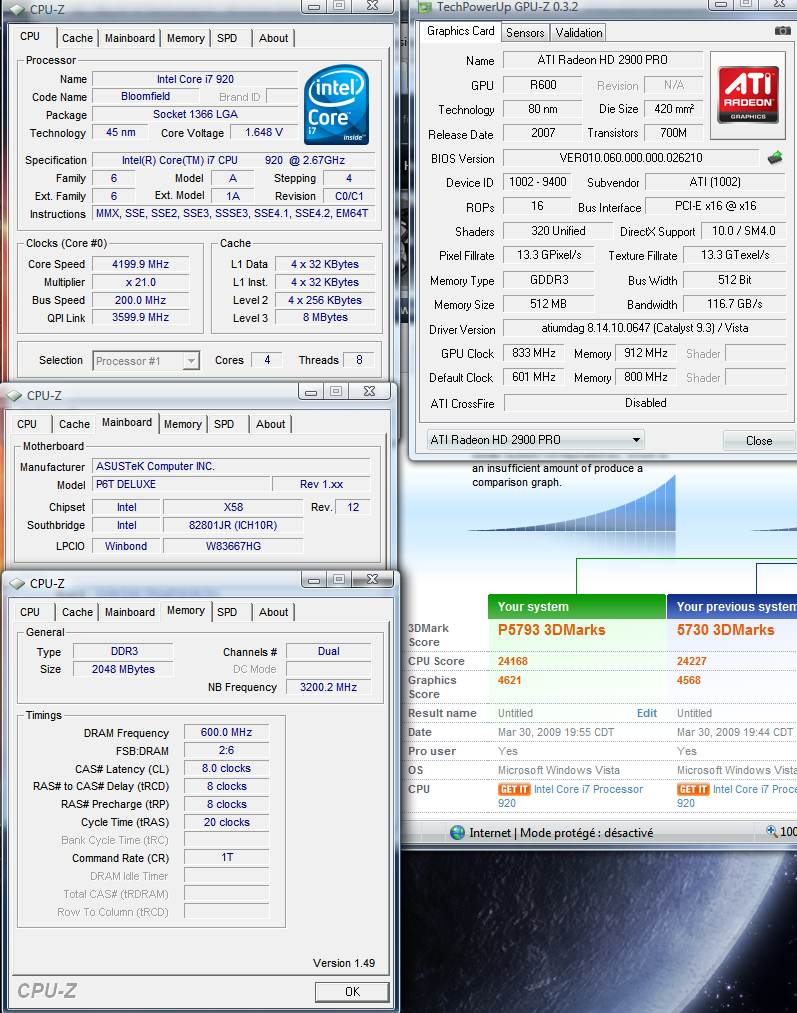This screenshot has width=797, height=1013.
Task: Click the Core Speed 4199.9 MHz value
Action: (141, 264)
